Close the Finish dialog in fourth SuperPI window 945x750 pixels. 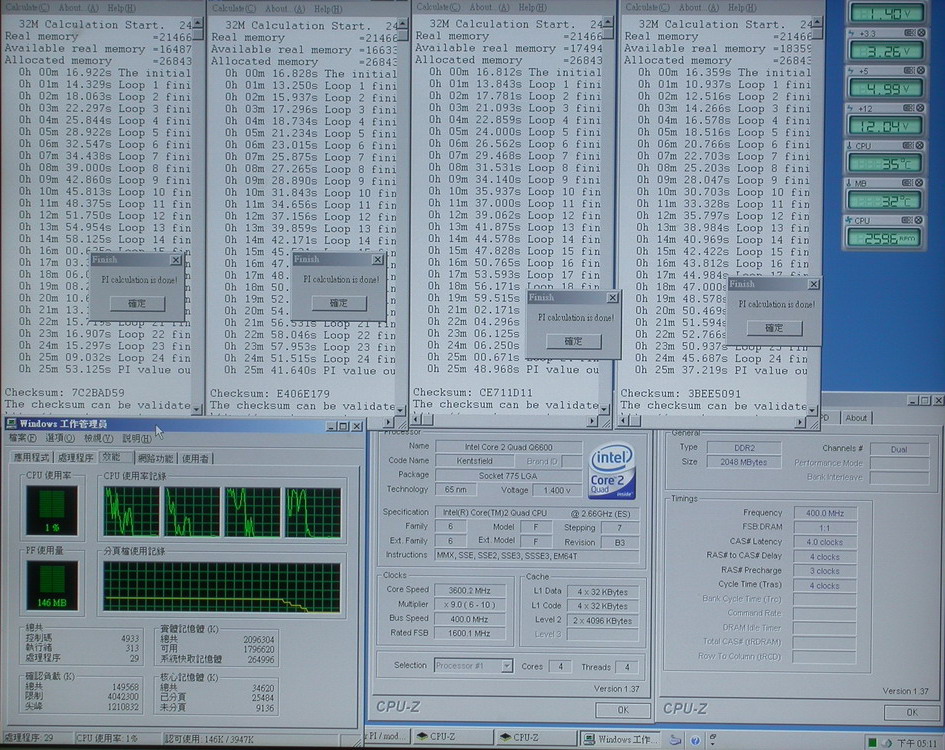[813, 284]
